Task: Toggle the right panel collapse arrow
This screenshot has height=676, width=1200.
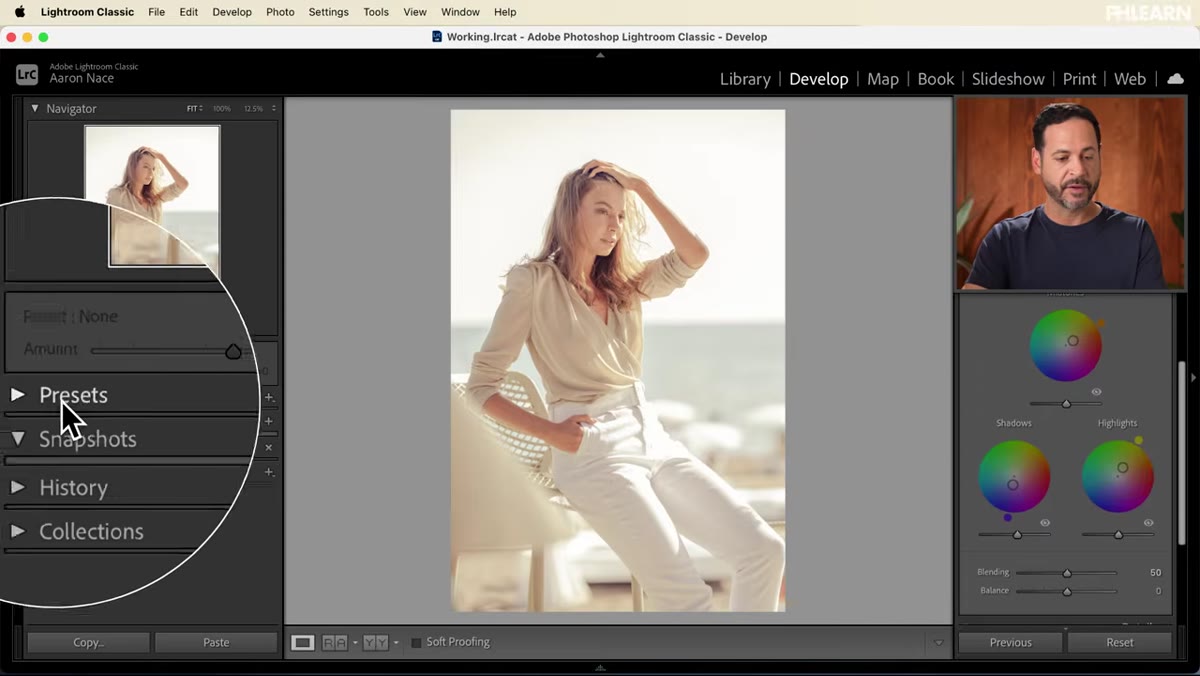Action: pyautogui.click(x=1194, y=377)
